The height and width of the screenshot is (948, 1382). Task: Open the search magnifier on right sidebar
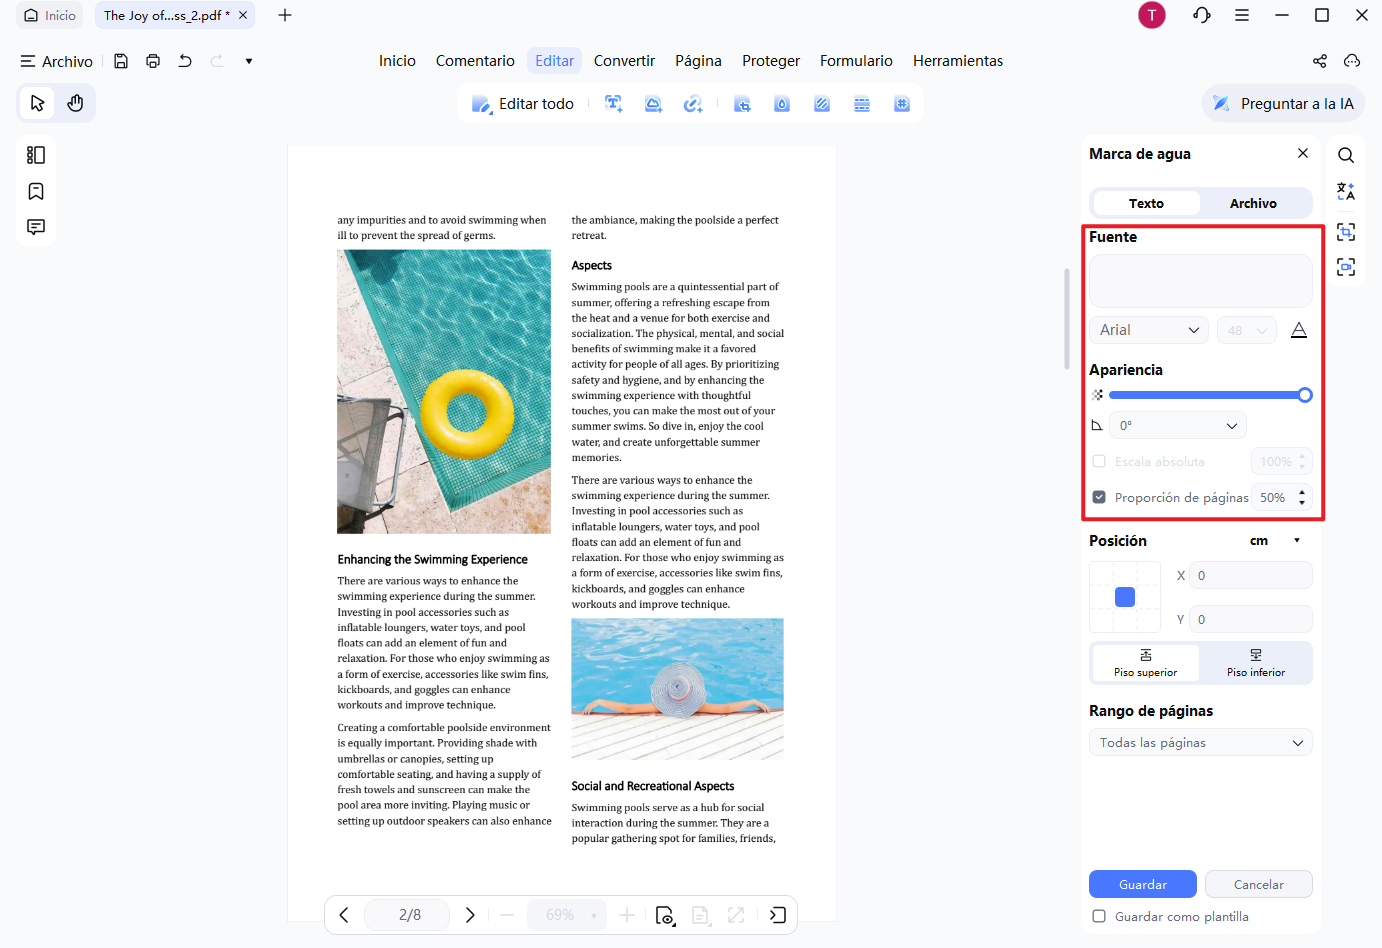pos(1346,155)
